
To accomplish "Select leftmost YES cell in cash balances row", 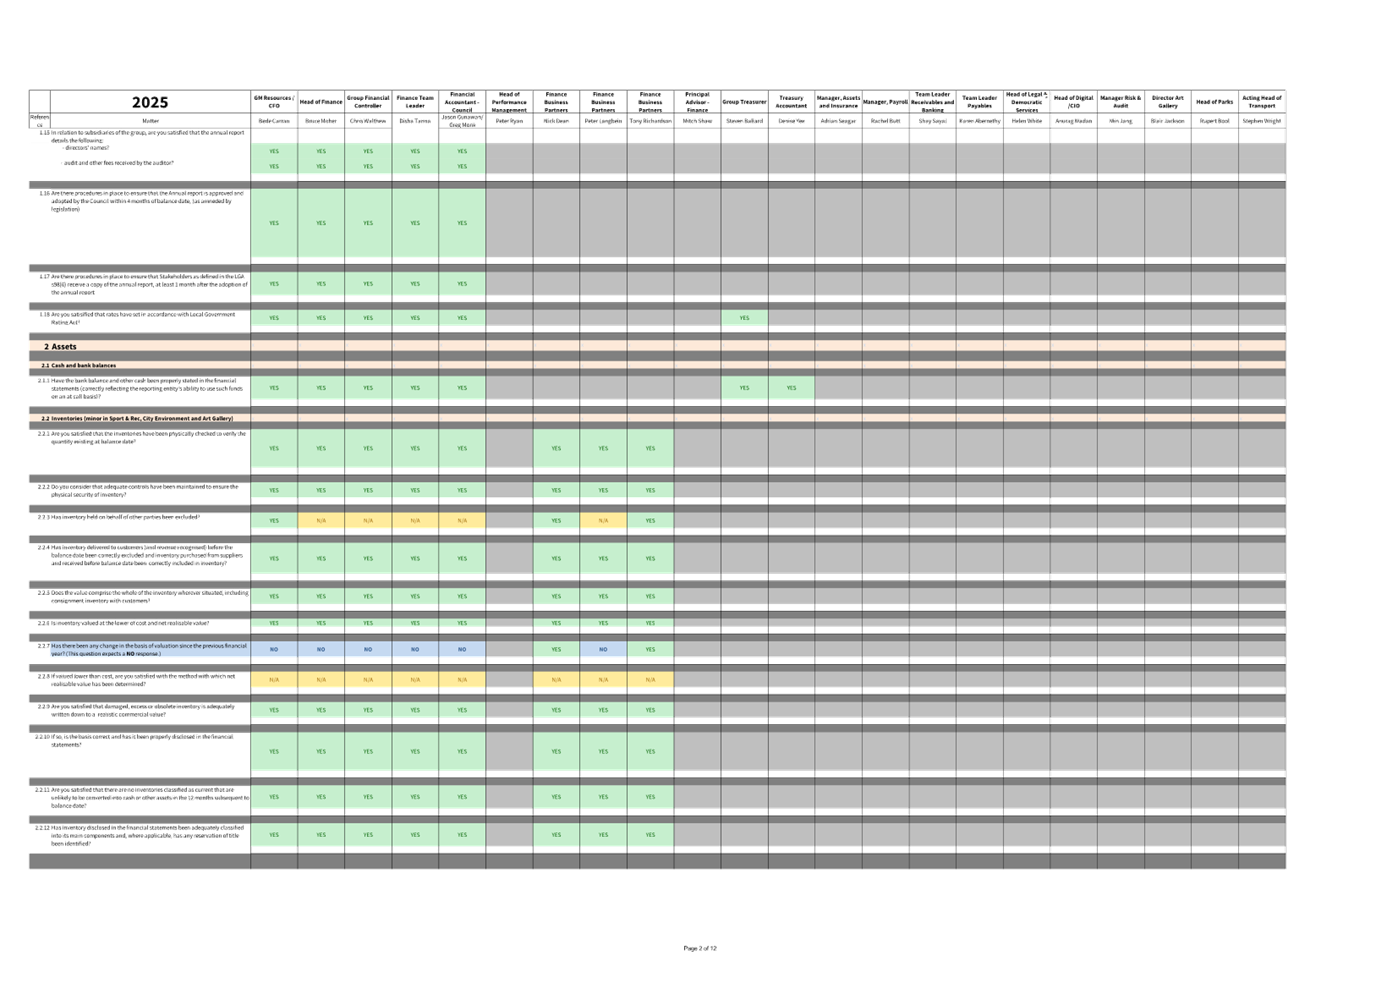I will [274, 388].
